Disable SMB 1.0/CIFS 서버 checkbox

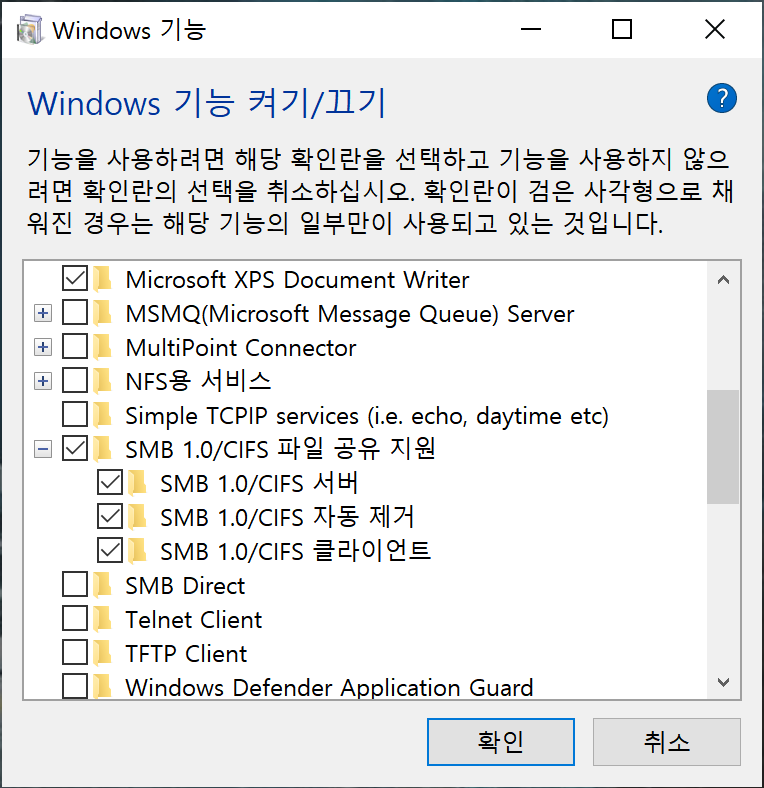(110, 482)
